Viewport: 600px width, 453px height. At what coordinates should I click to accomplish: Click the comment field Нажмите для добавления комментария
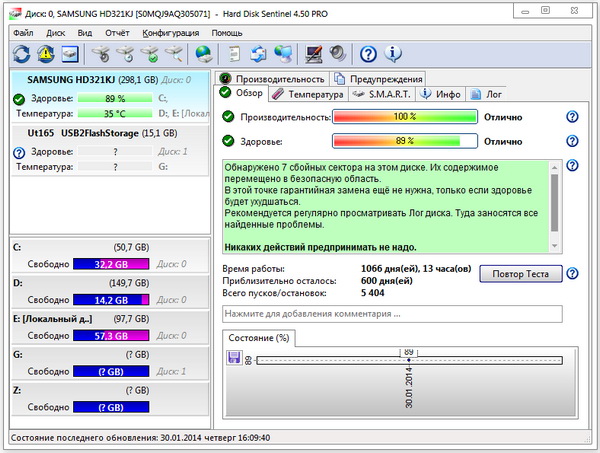click(x=391, y=314)
